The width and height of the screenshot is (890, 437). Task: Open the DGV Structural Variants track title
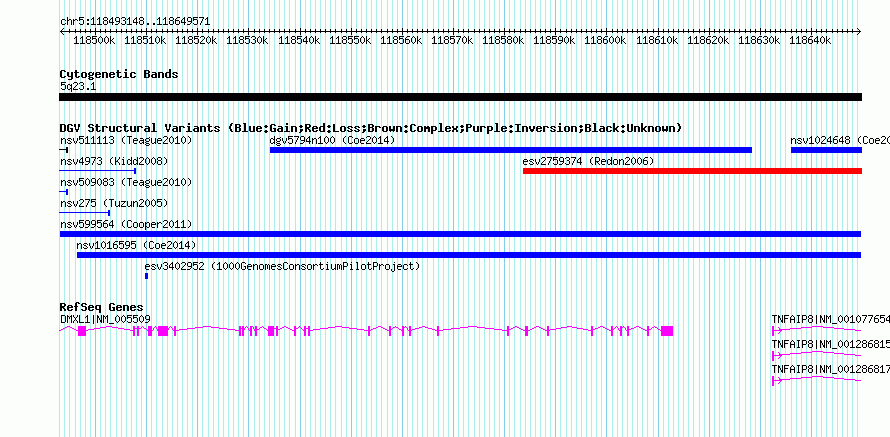tap(371, 128)
